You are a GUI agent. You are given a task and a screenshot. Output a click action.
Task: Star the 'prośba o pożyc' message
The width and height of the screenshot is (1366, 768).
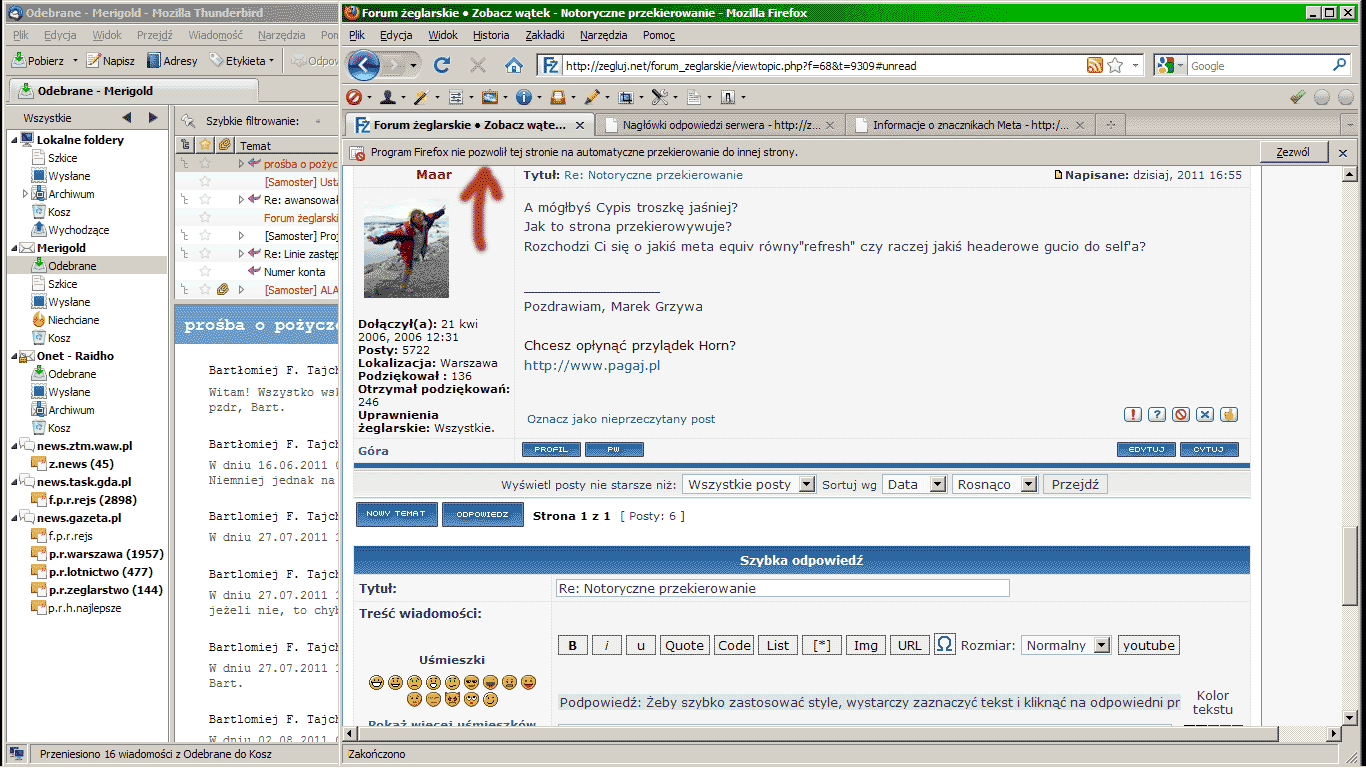pos(205,164)
